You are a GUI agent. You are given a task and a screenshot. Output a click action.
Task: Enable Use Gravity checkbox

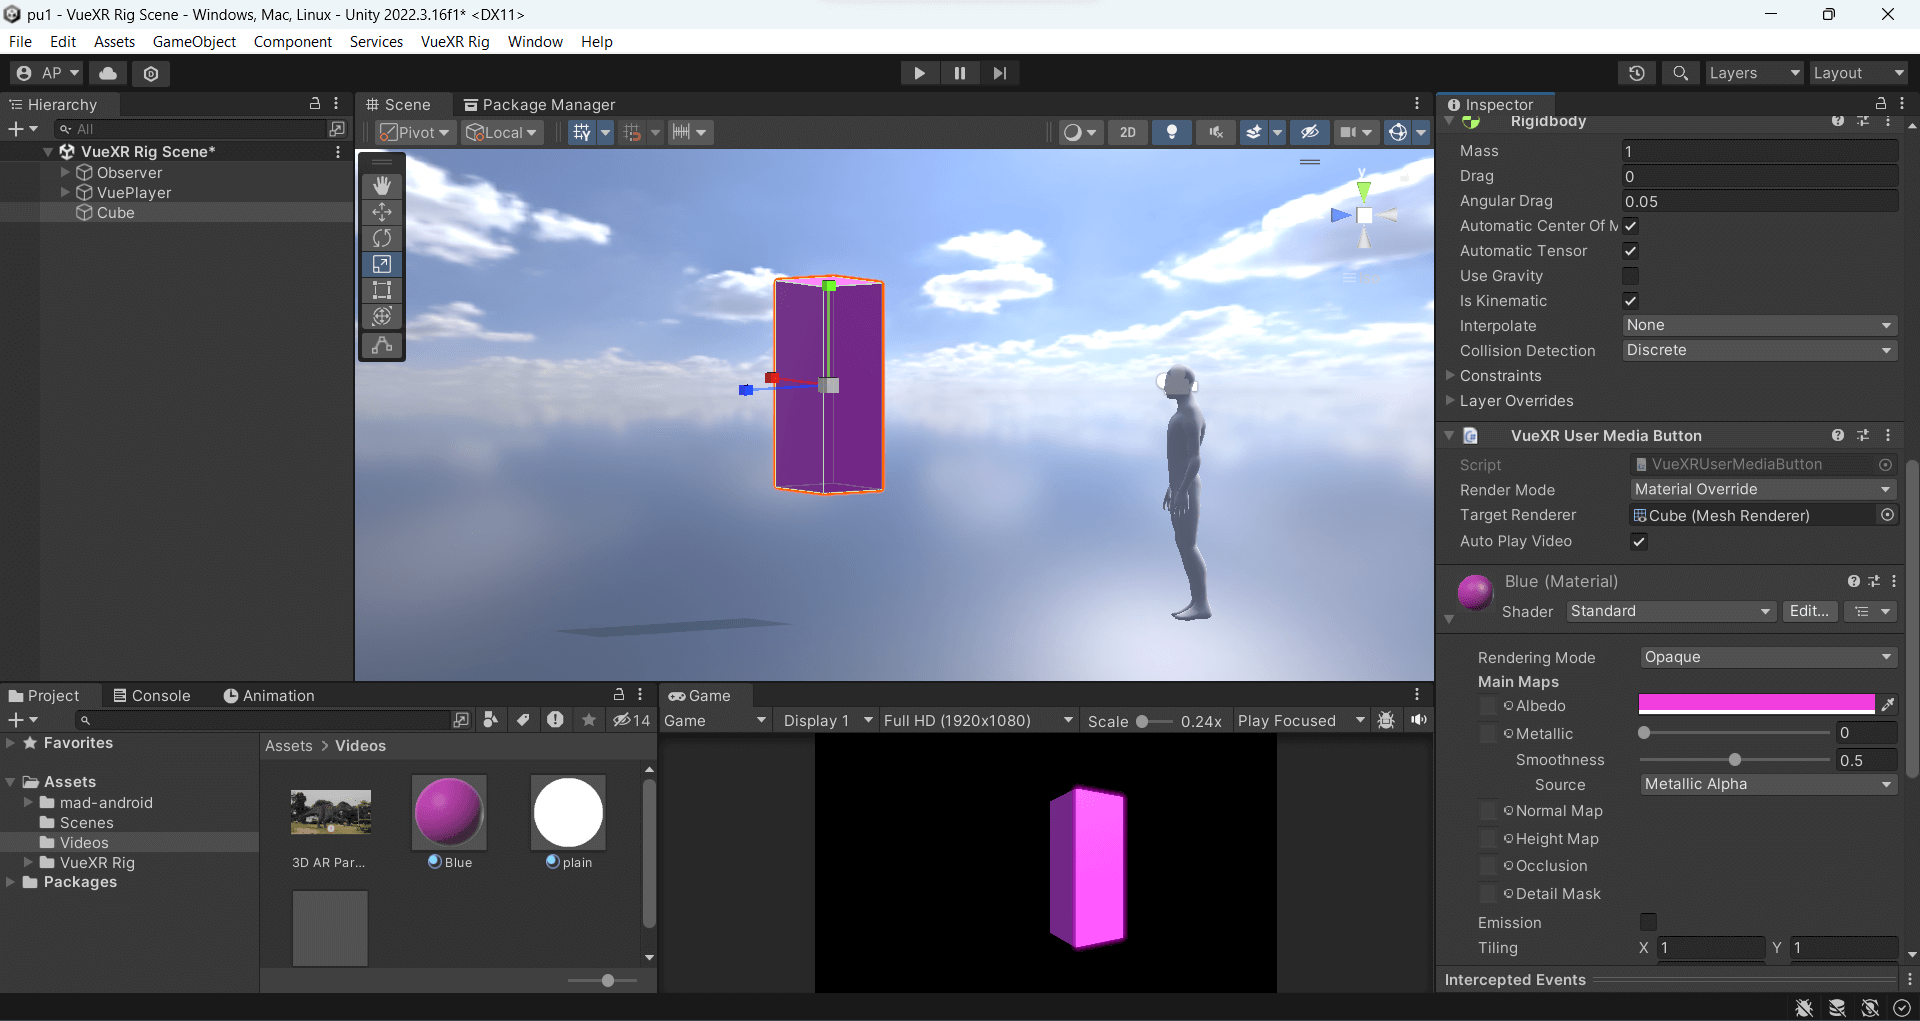coord(1630,276)
